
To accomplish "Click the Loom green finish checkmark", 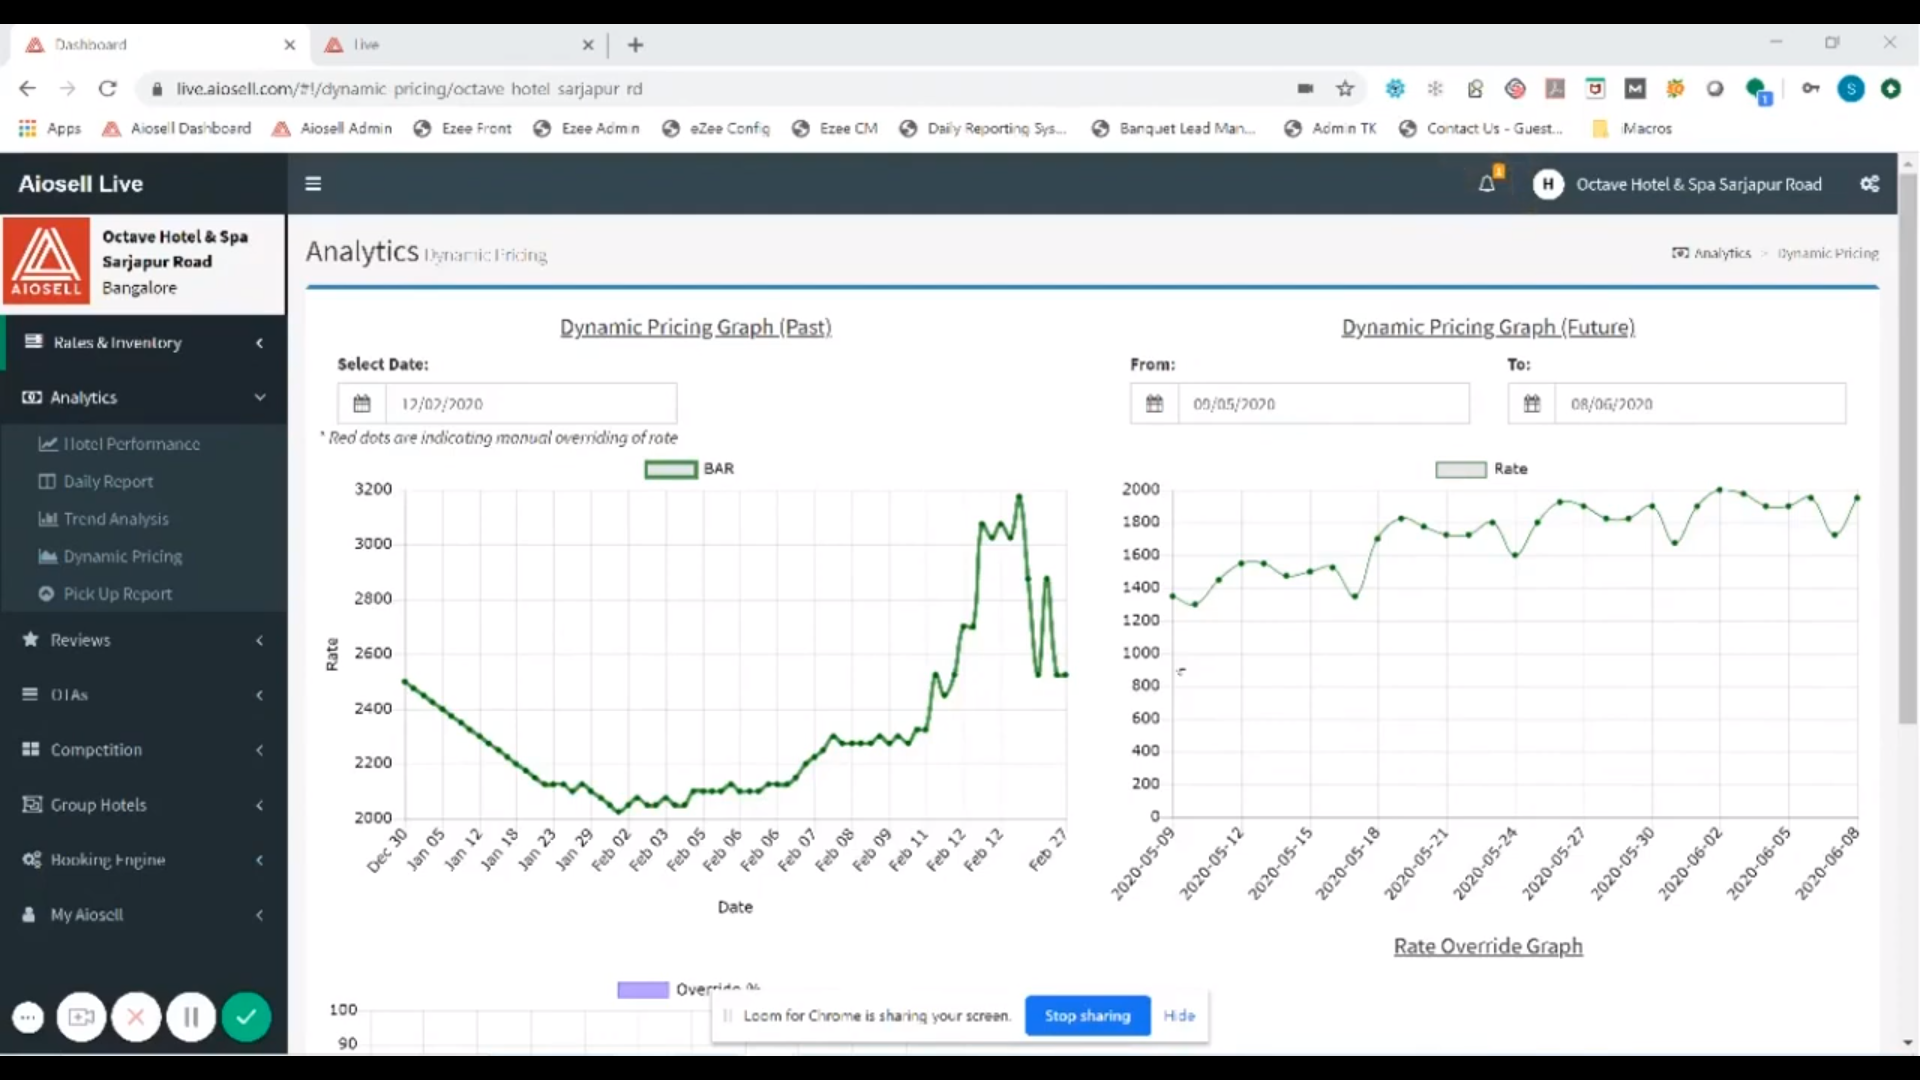I will coord(246,1018).
